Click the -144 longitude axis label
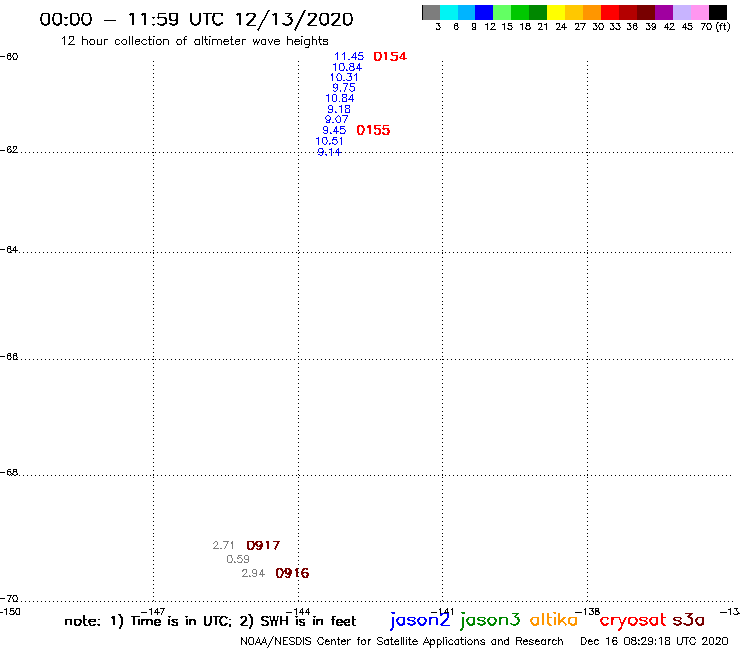Screen dimensions: 740x650 point(298,612)
